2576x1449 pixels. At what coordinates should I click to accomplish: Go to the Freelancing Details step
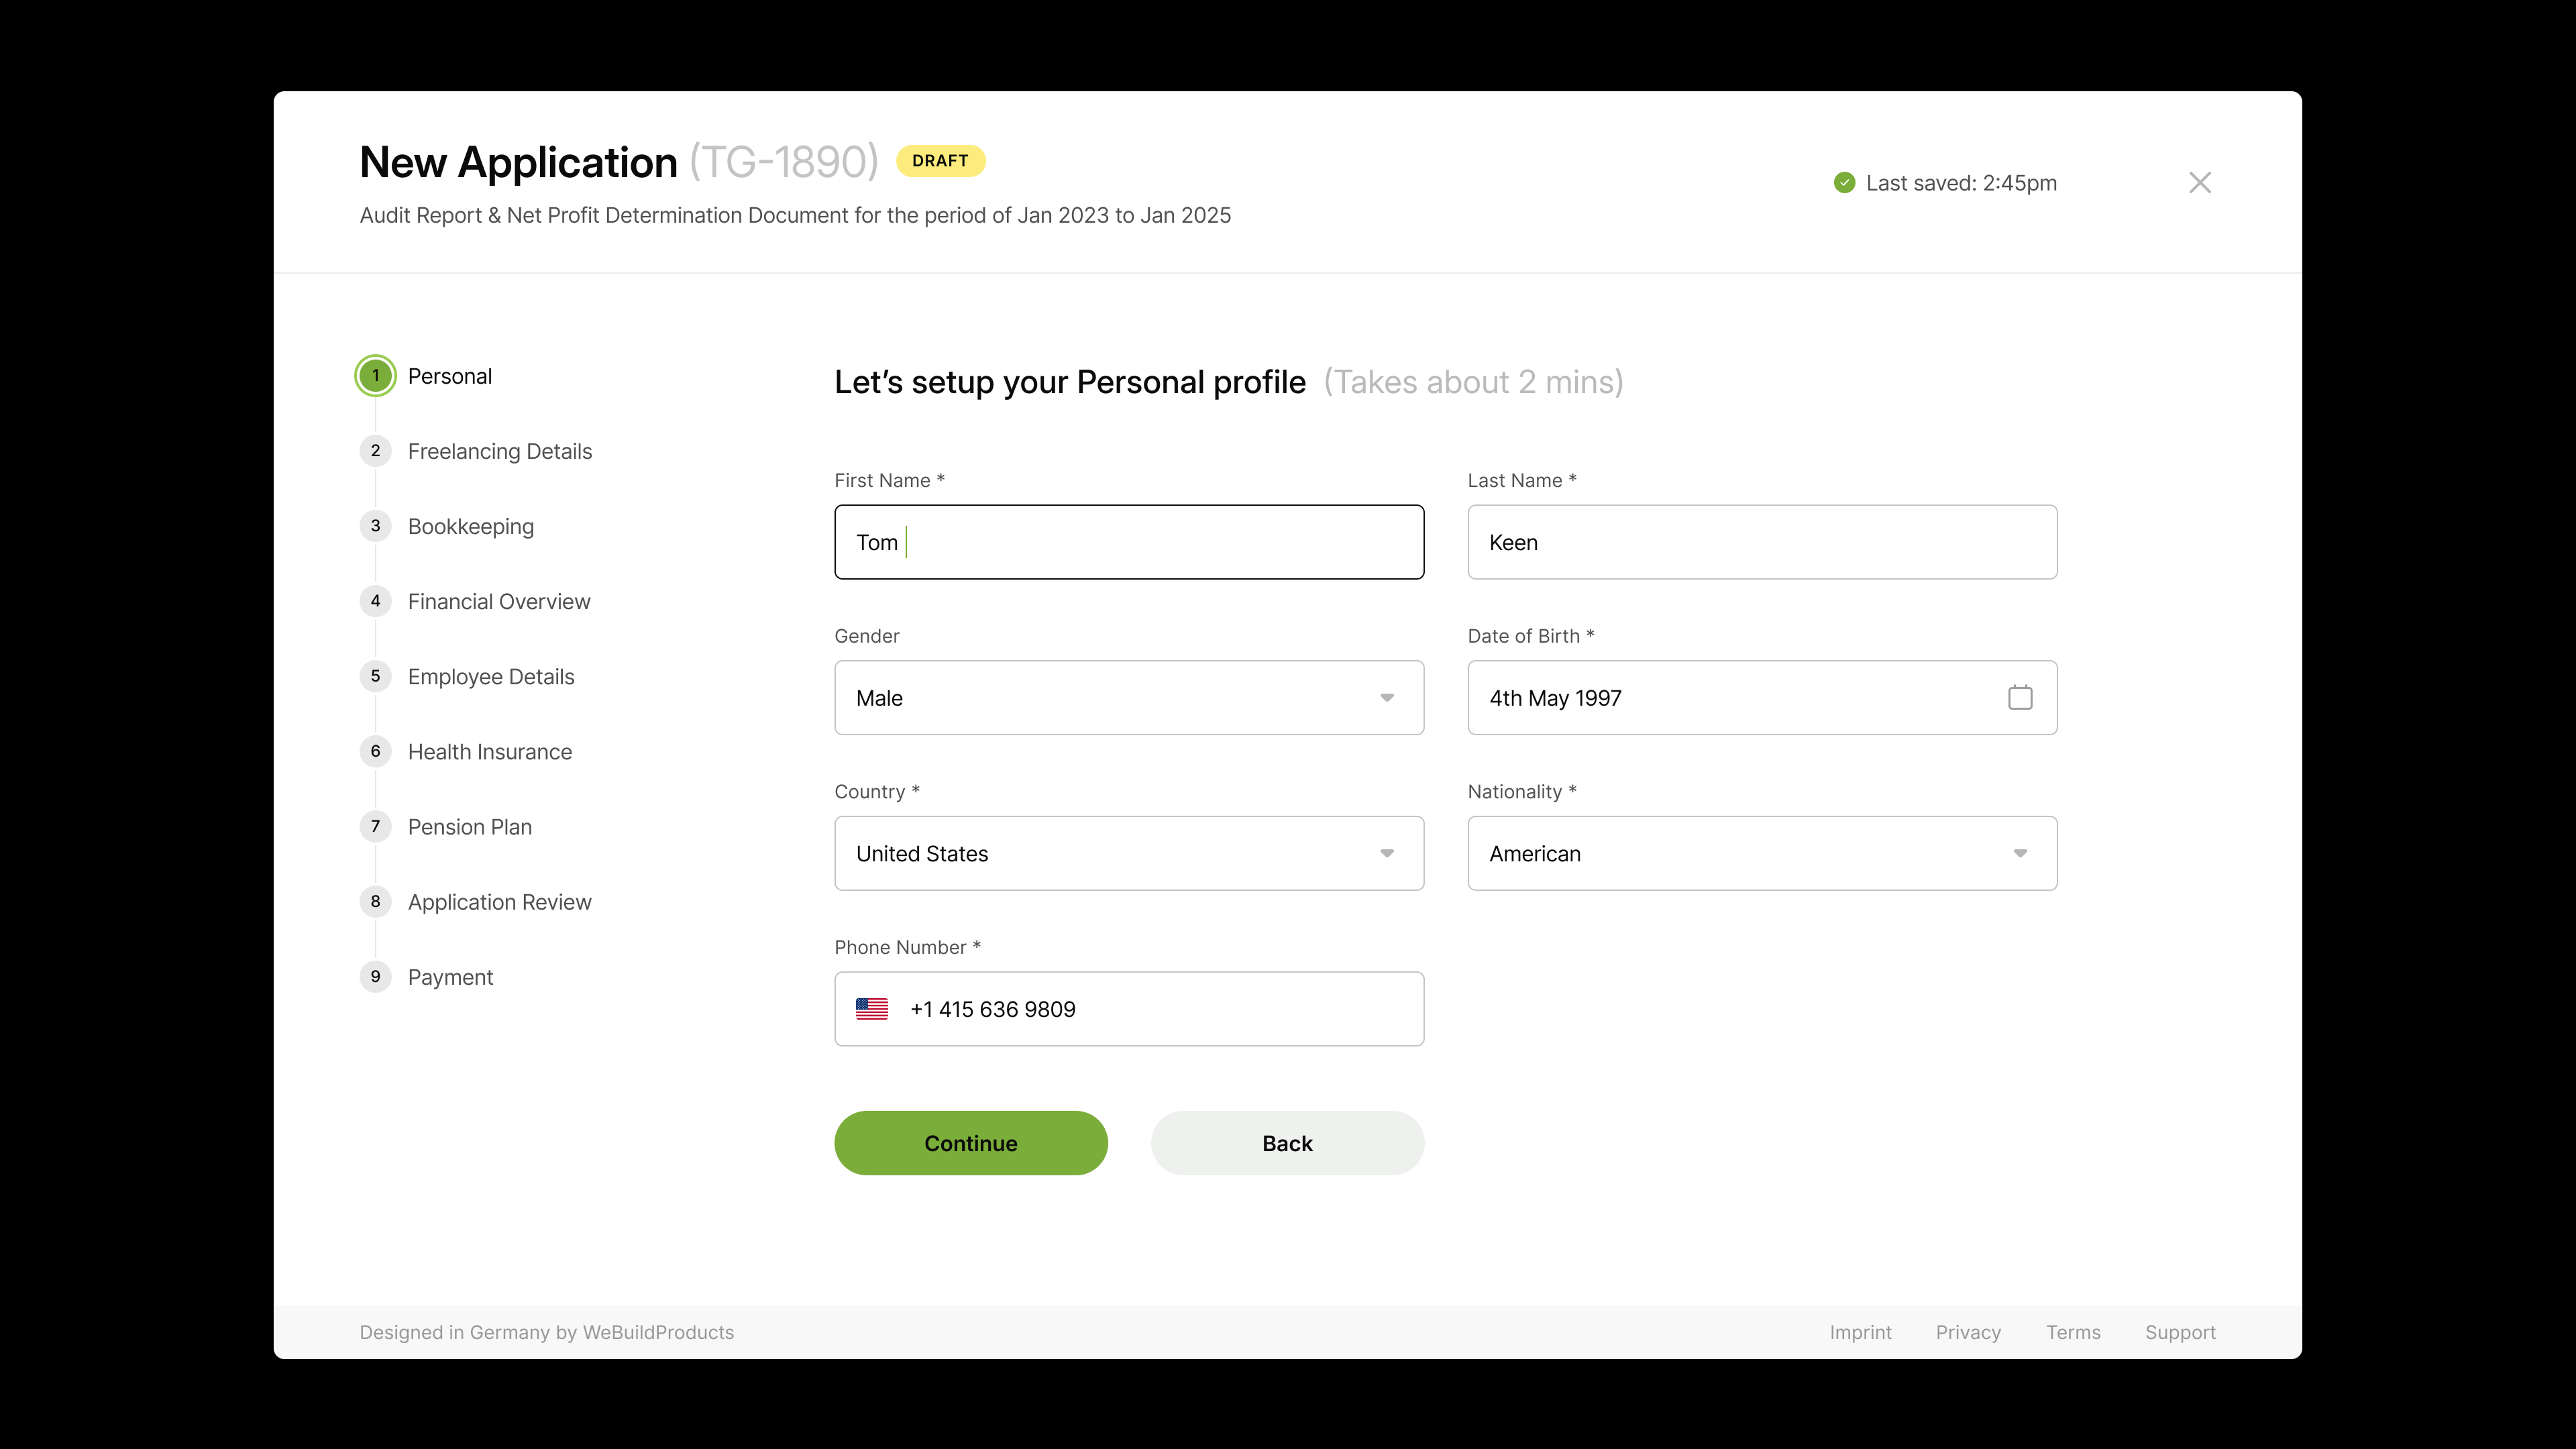(500, 452)
